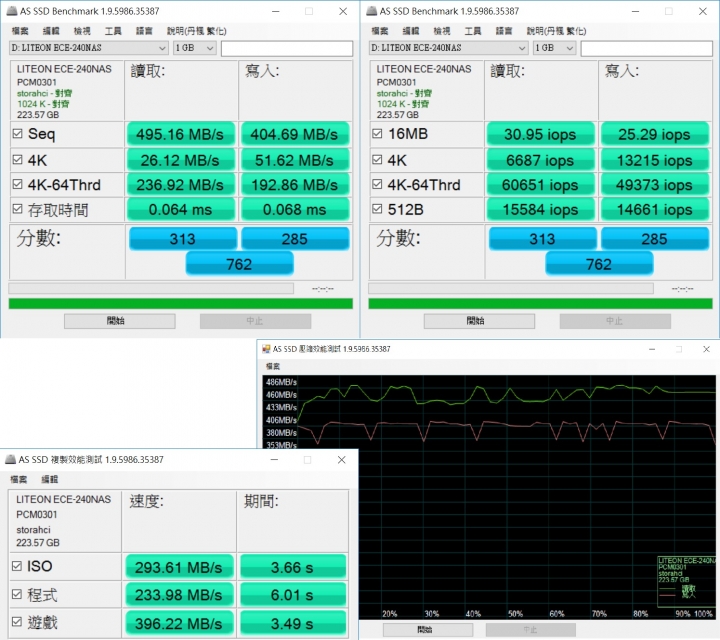Click the 14661 iops 512B write result
Viewport: 720px width, 640px height.
(655, 209)
